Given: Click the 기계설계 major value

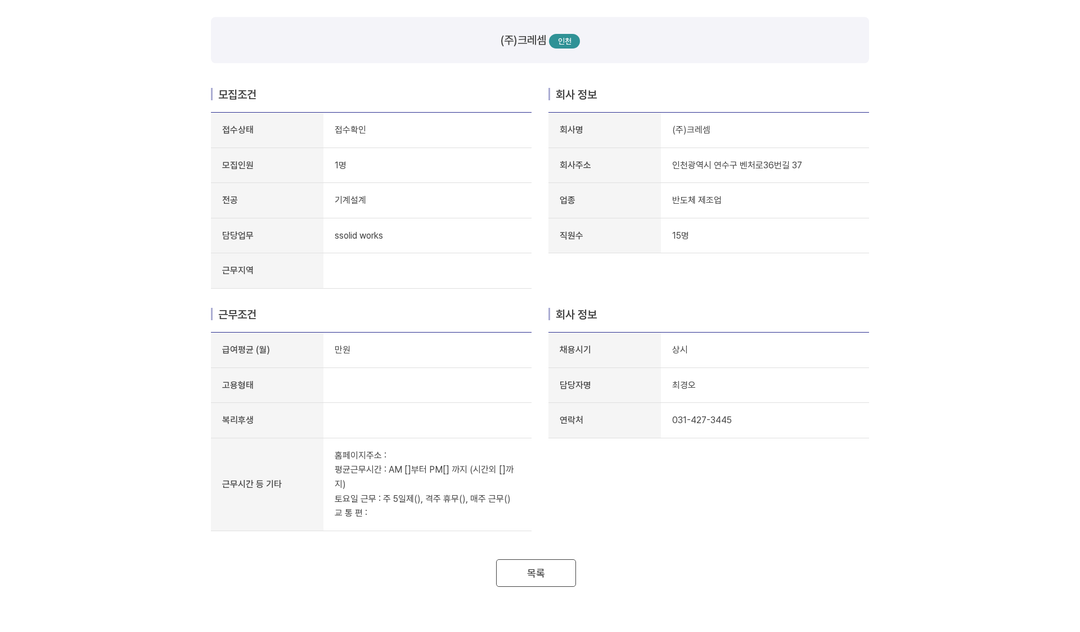Looking at the screenshot, I should [x=350, y=200].
